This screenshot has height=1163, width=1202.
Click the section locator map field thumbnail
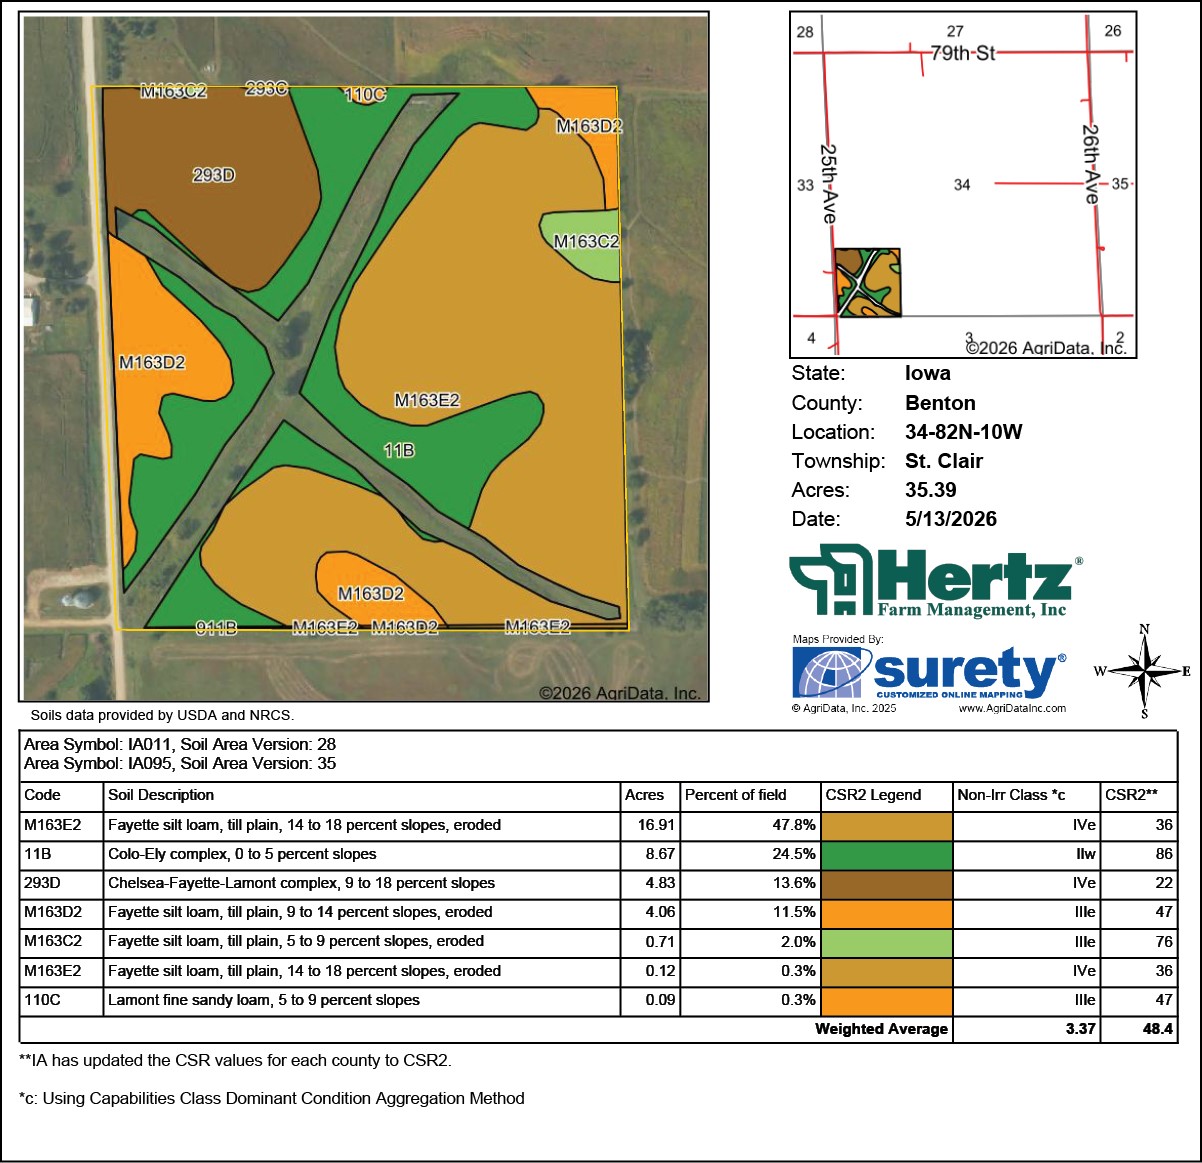[x=868, y=283]
